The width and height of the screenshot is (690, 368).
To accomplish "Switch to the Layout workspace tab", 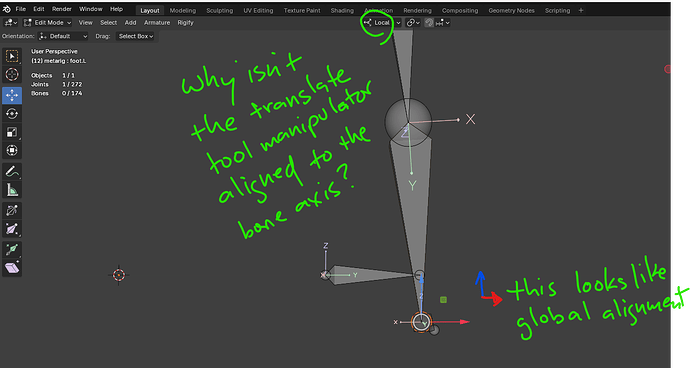I will click(x=150, y=11).
